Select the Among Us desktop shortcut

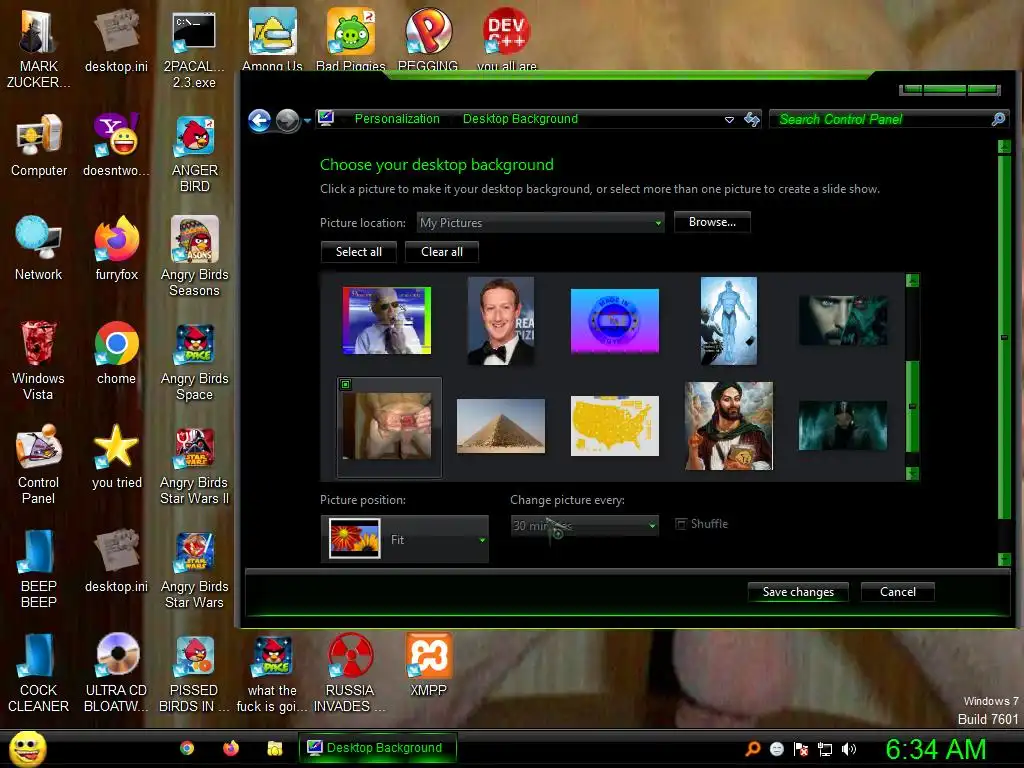(272, 39)
